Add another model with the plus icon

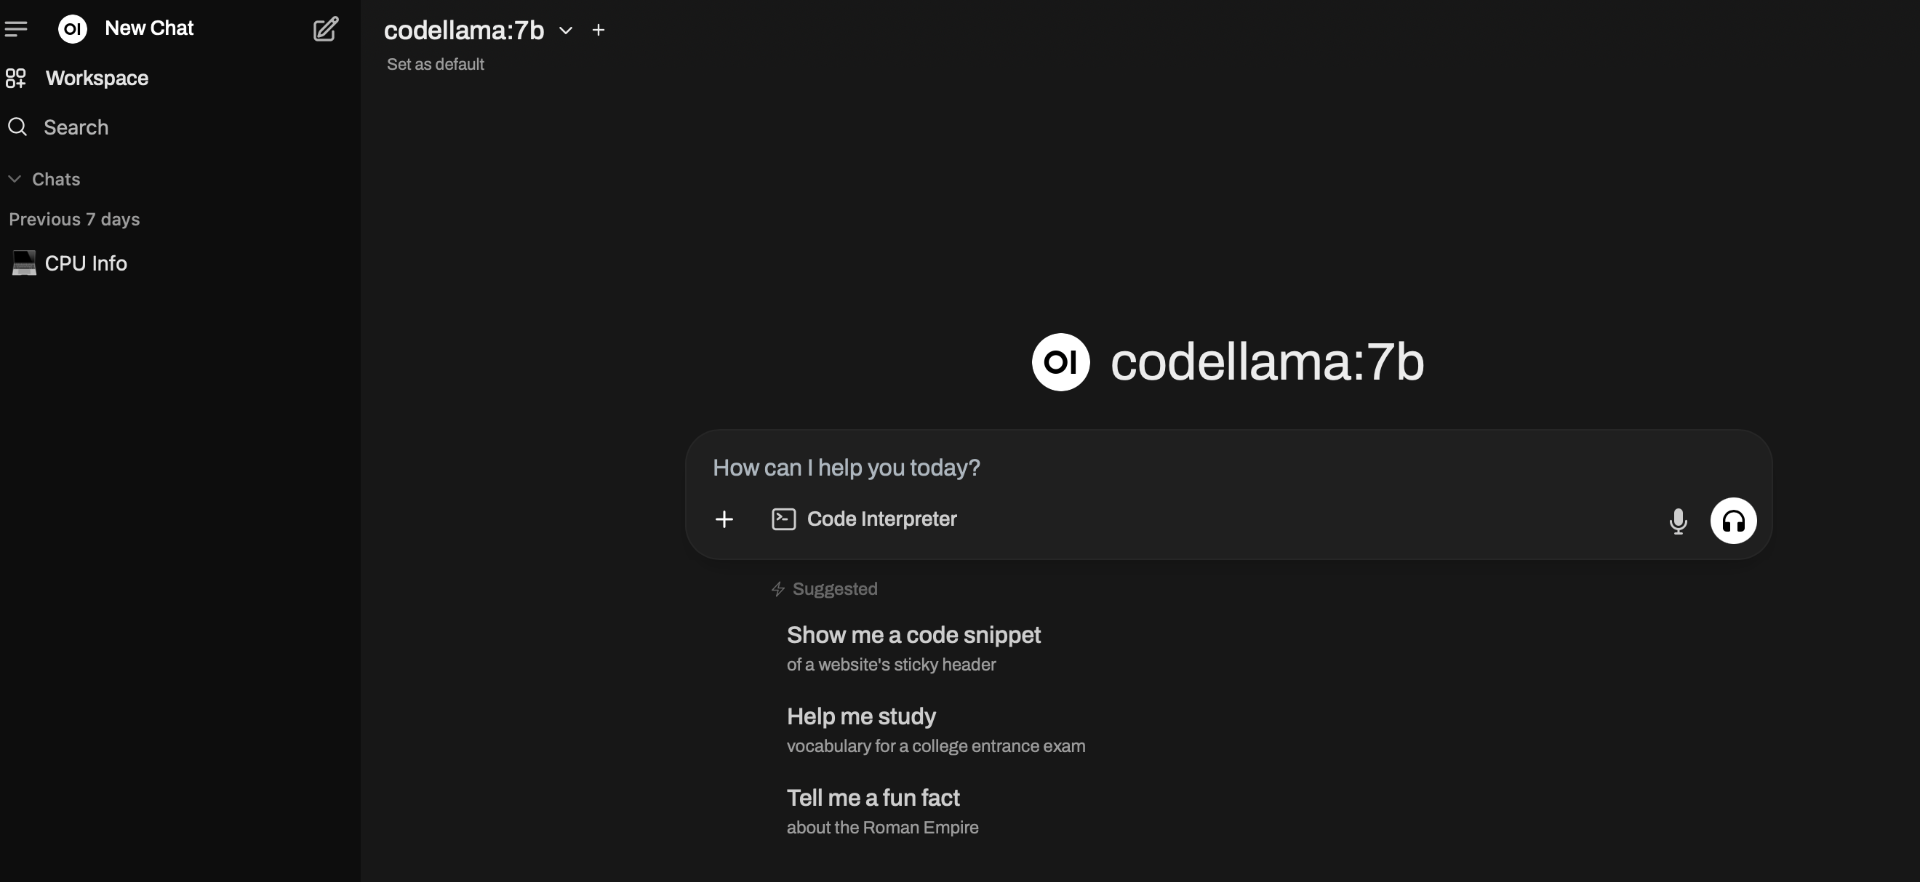point(599,30)
